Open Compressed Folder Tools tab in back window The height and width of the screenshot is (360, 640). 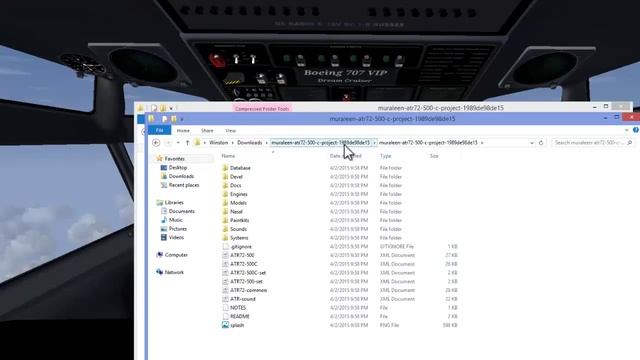click(262, 109)
